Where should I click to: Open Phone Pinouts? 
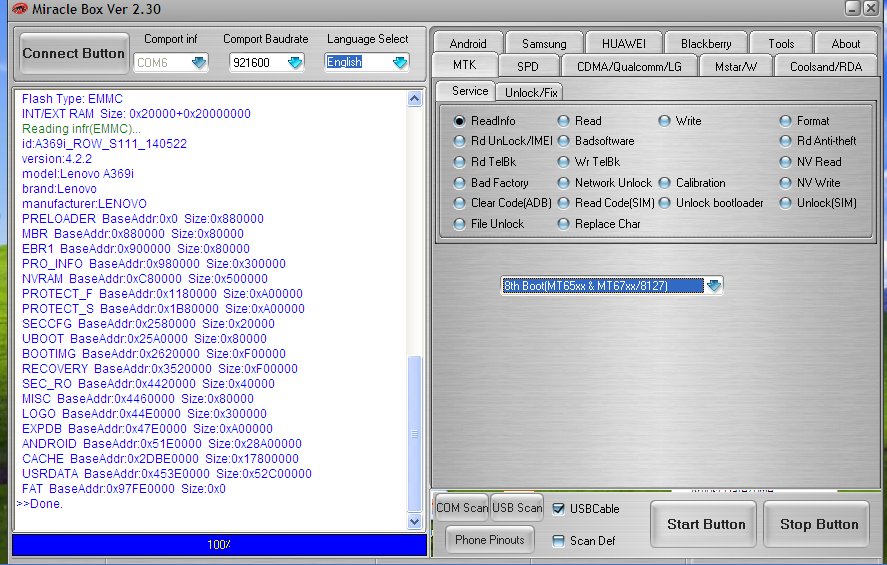[490, 540]
